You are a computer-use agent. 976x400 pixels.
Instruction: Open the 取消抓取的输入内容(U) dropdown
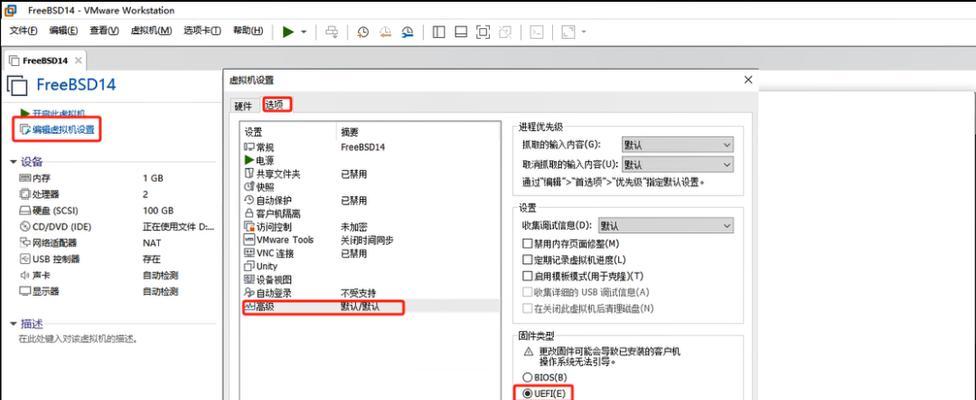tap(677, 165)
